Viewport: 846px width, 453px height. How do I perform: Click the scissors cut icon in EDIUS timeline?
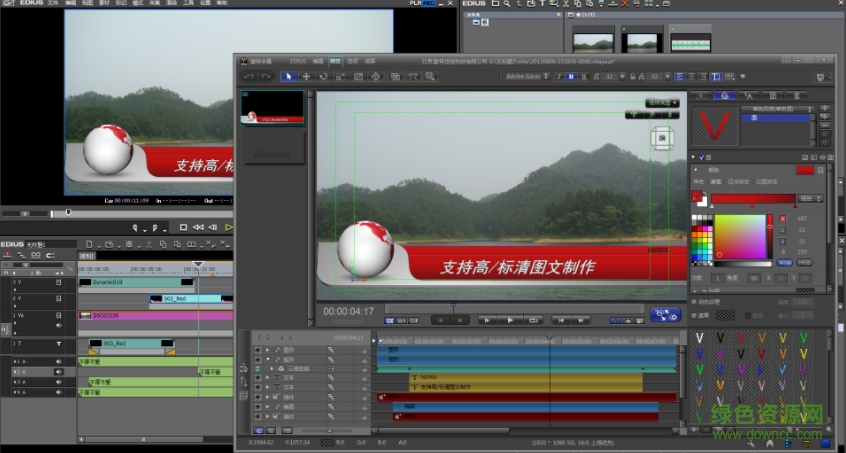tap(146, 244)
